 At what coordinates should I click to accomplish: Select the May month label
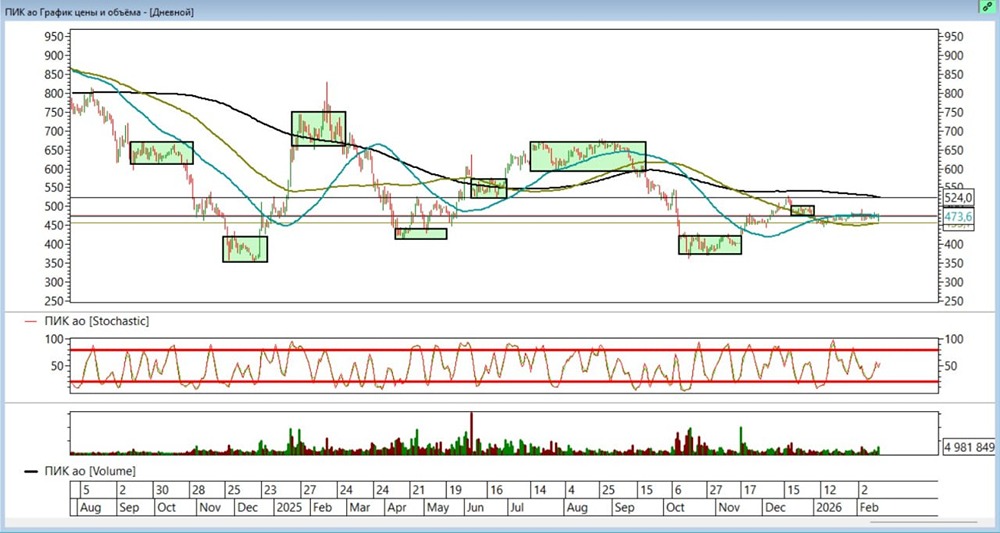(x=438, y=508)
